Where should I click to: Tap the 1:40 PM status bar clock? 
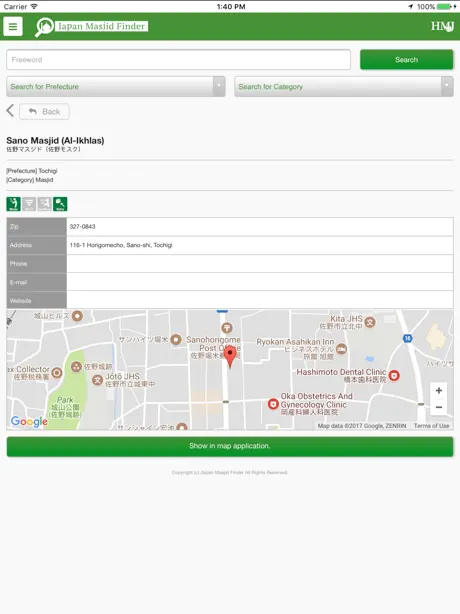tap(231, 7)
